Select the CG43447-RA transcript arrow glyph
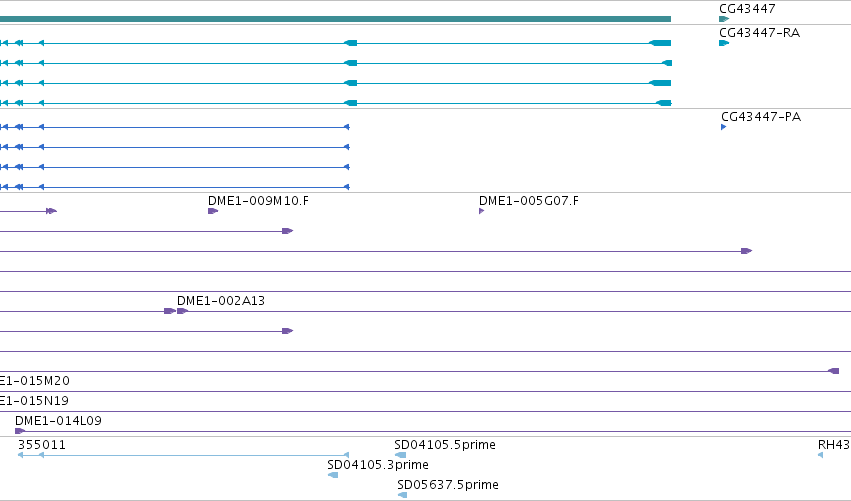Image resolution: width=851 pixels, height=501 pixels. 724,43
